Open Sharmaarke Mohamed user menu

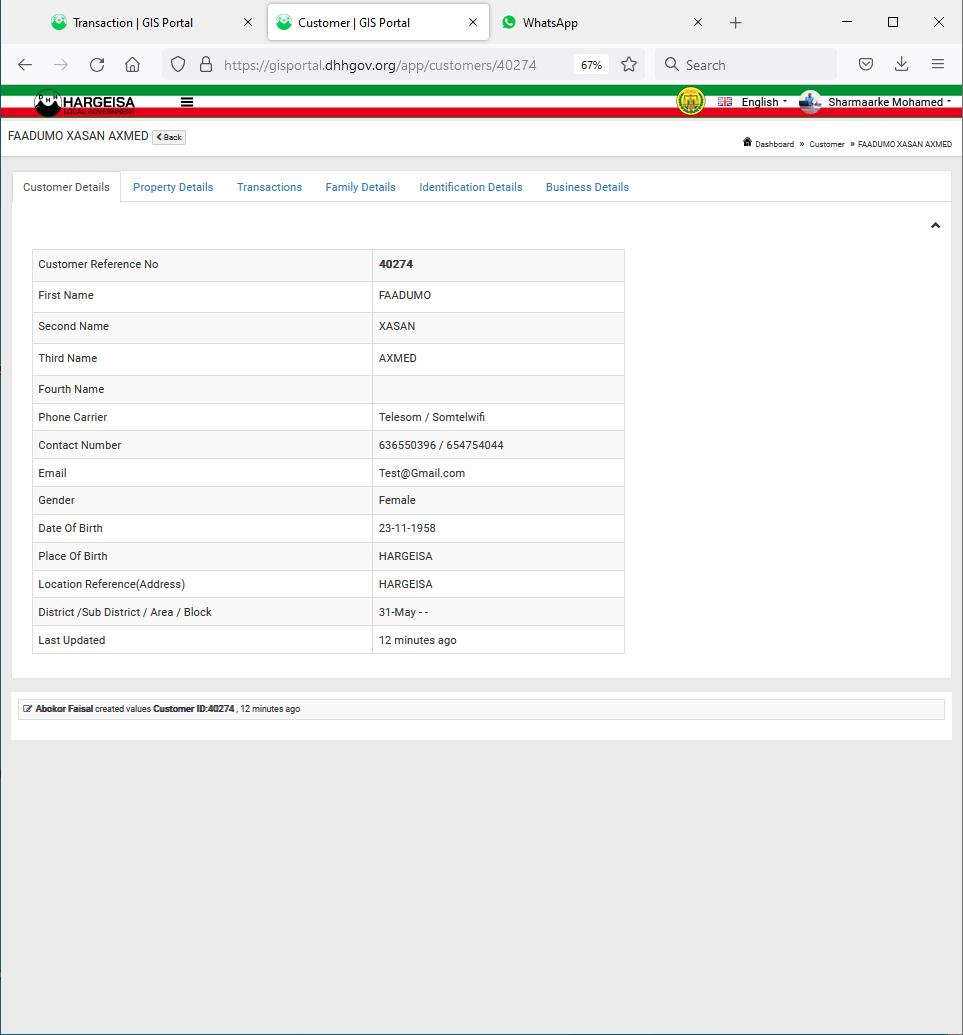[889, 102]
